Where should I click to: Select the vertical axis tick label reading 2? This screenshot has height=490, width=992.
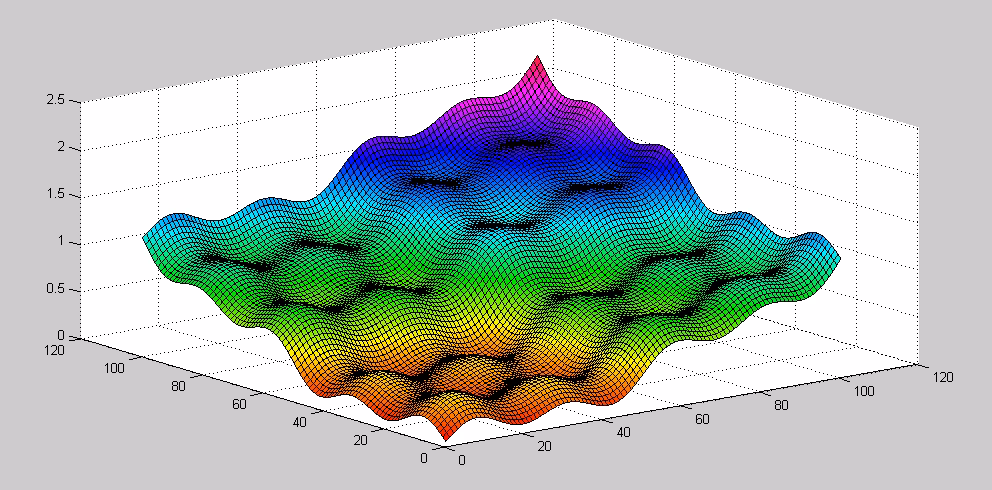click(x=61, y=147)
